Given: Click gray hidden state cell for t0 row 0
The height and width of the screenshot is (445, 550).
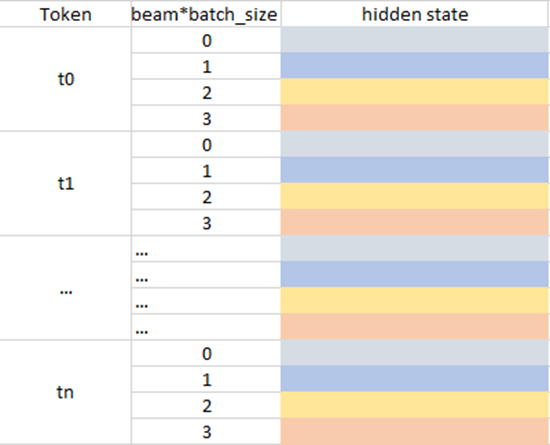Looking at the screenshot, I should pos(415,40).
